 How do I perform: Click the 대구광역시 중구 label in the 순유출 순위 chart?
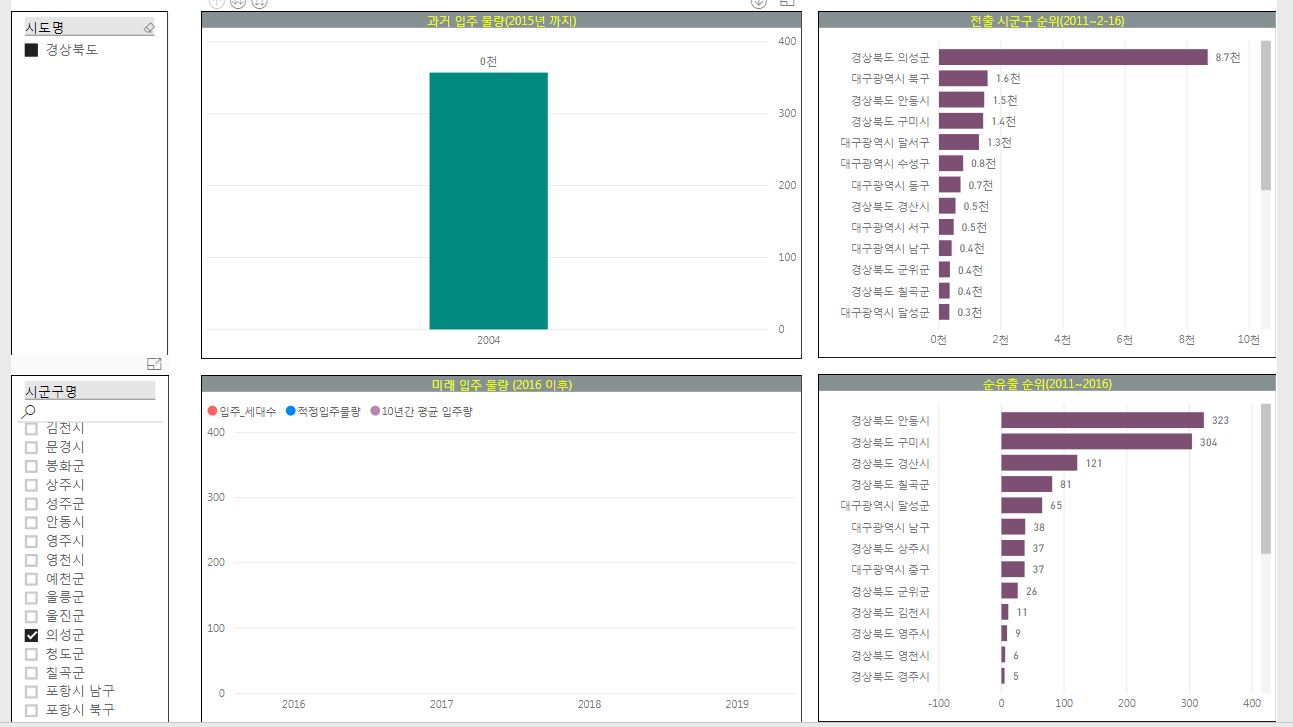[890, 569]
